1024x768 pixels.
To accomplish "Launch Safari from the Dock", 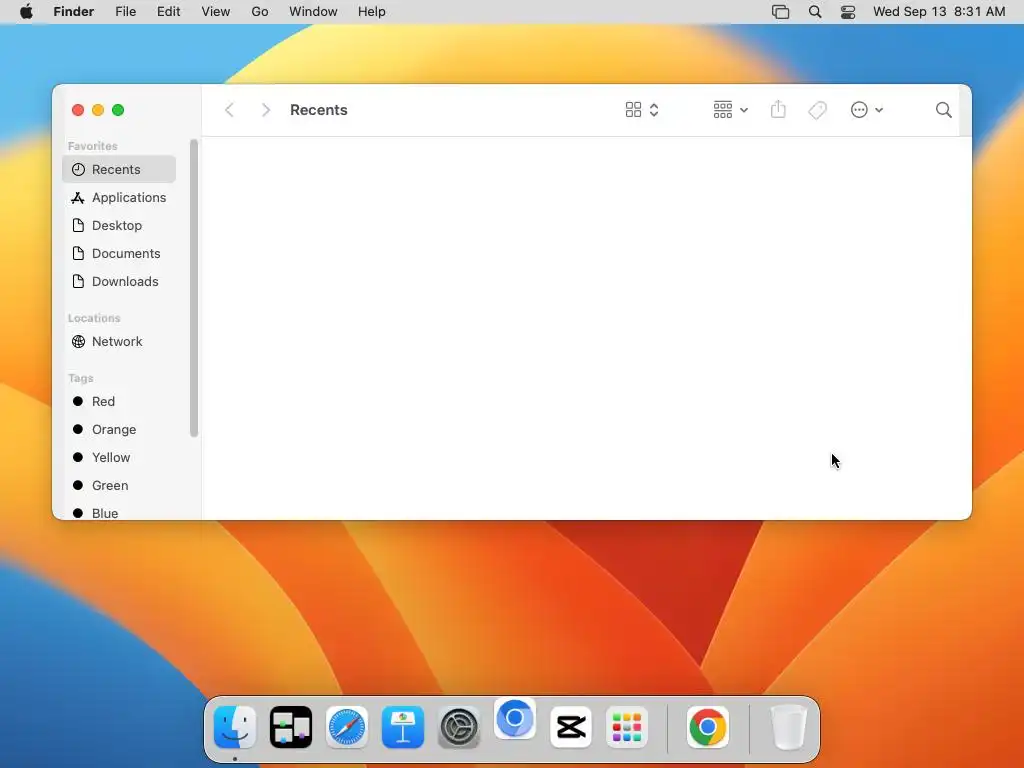I will (x=347, y=727).
